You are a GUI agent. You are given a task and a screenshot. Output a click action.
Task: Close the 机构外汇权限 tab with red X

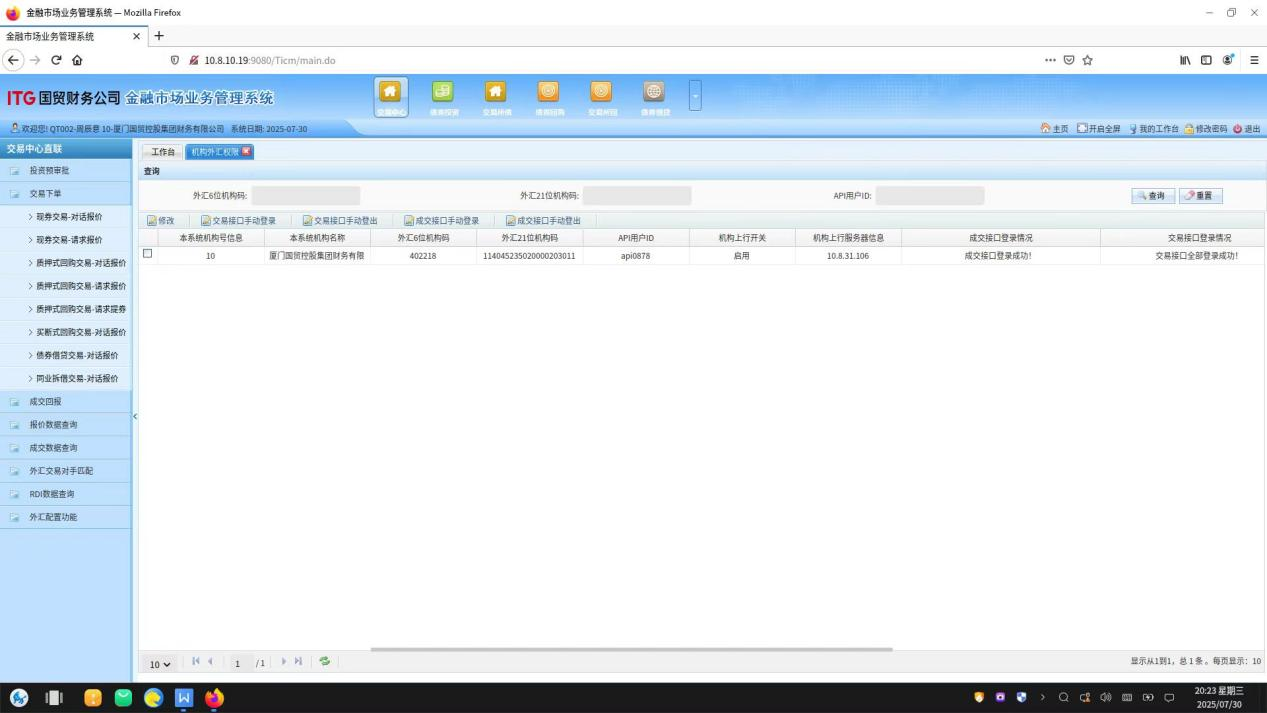246,152
